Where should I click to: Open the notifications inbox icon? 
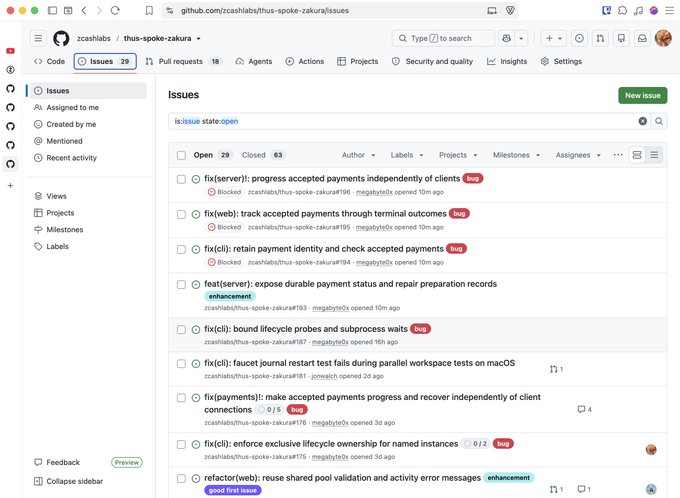click(x=642, y=38)
